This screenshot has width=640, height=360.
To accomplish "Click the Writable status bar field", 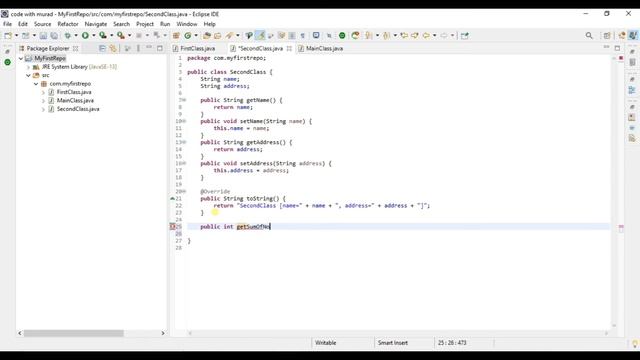I will tap(325, 343).
